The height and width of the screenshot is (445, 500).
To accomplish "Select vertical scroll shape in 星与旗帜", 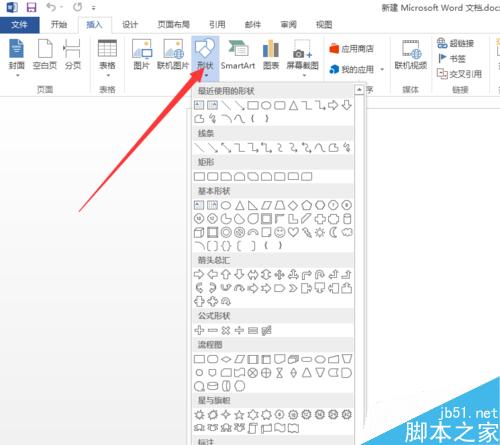I will tap(253, 428).
